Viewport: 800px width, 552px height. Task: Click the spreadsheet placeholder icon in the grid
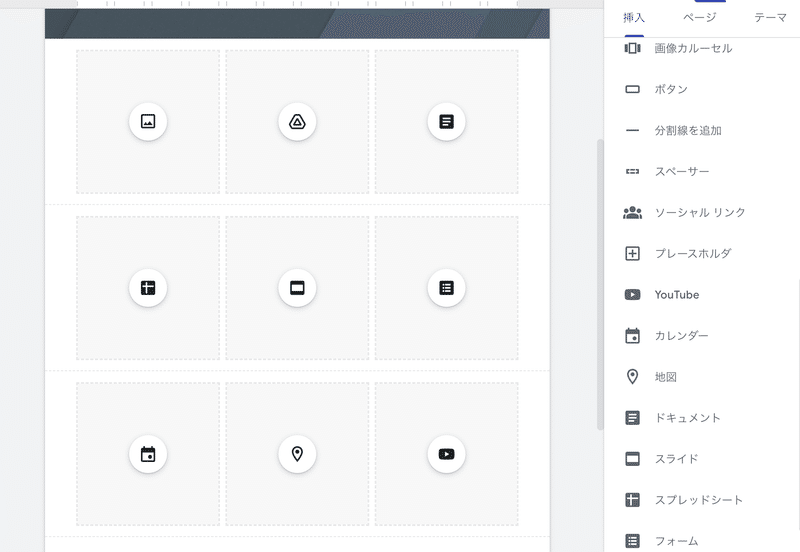148,288
